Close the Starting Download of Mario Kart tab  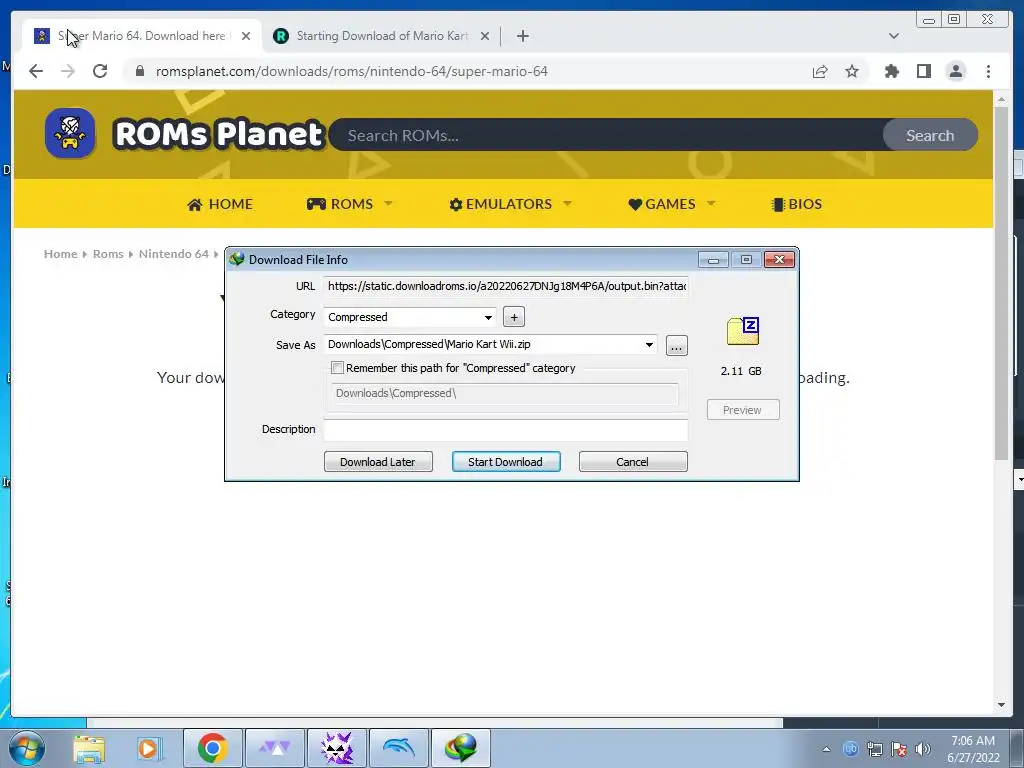[x=485, y=36]
